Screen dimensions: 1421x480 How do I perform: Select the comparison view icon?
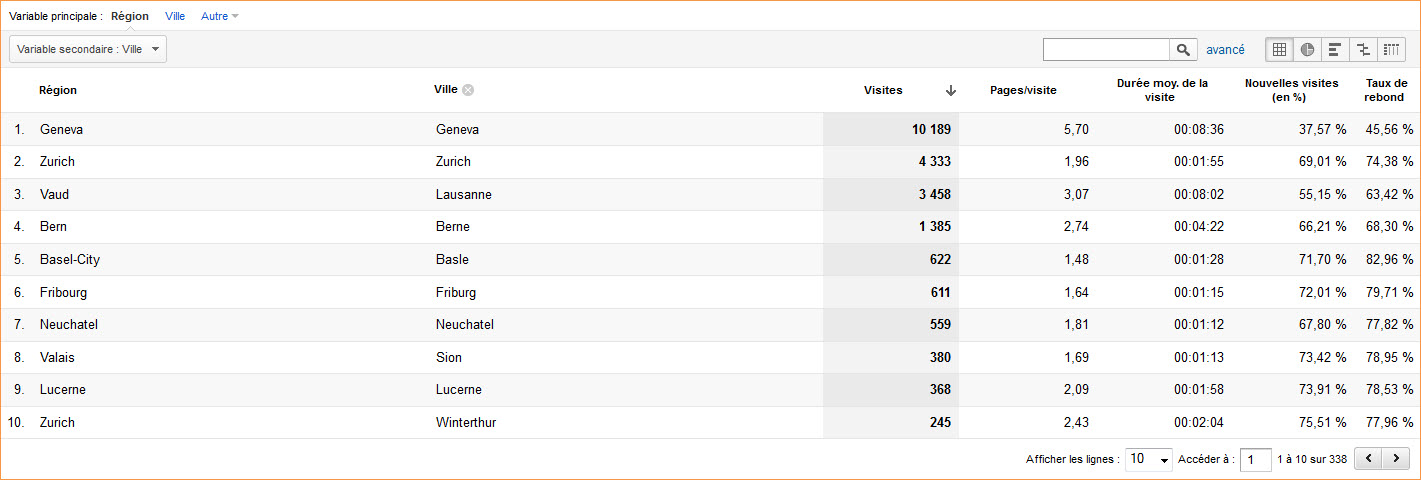(1363, 50)
